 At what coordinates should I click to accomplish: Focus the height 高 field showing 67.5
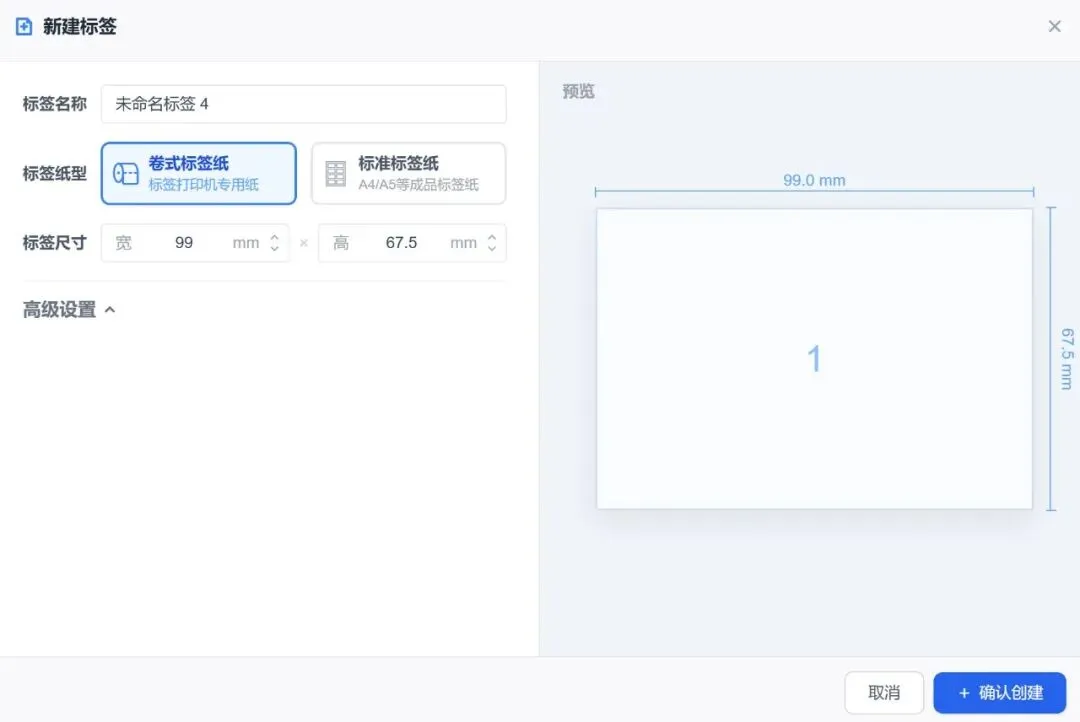click(x=412, y=243)
